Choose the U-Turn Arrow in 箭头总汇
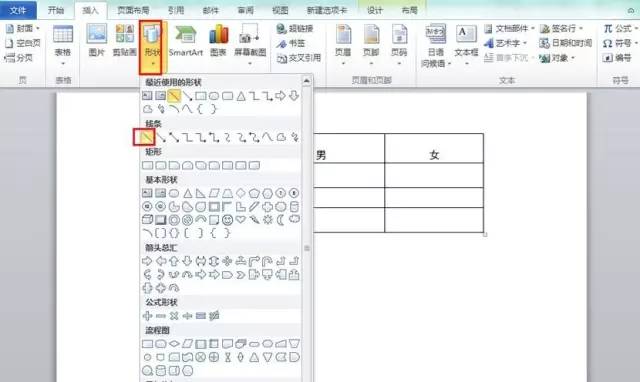Screen dimensions: 640x382 pos(268,261)
